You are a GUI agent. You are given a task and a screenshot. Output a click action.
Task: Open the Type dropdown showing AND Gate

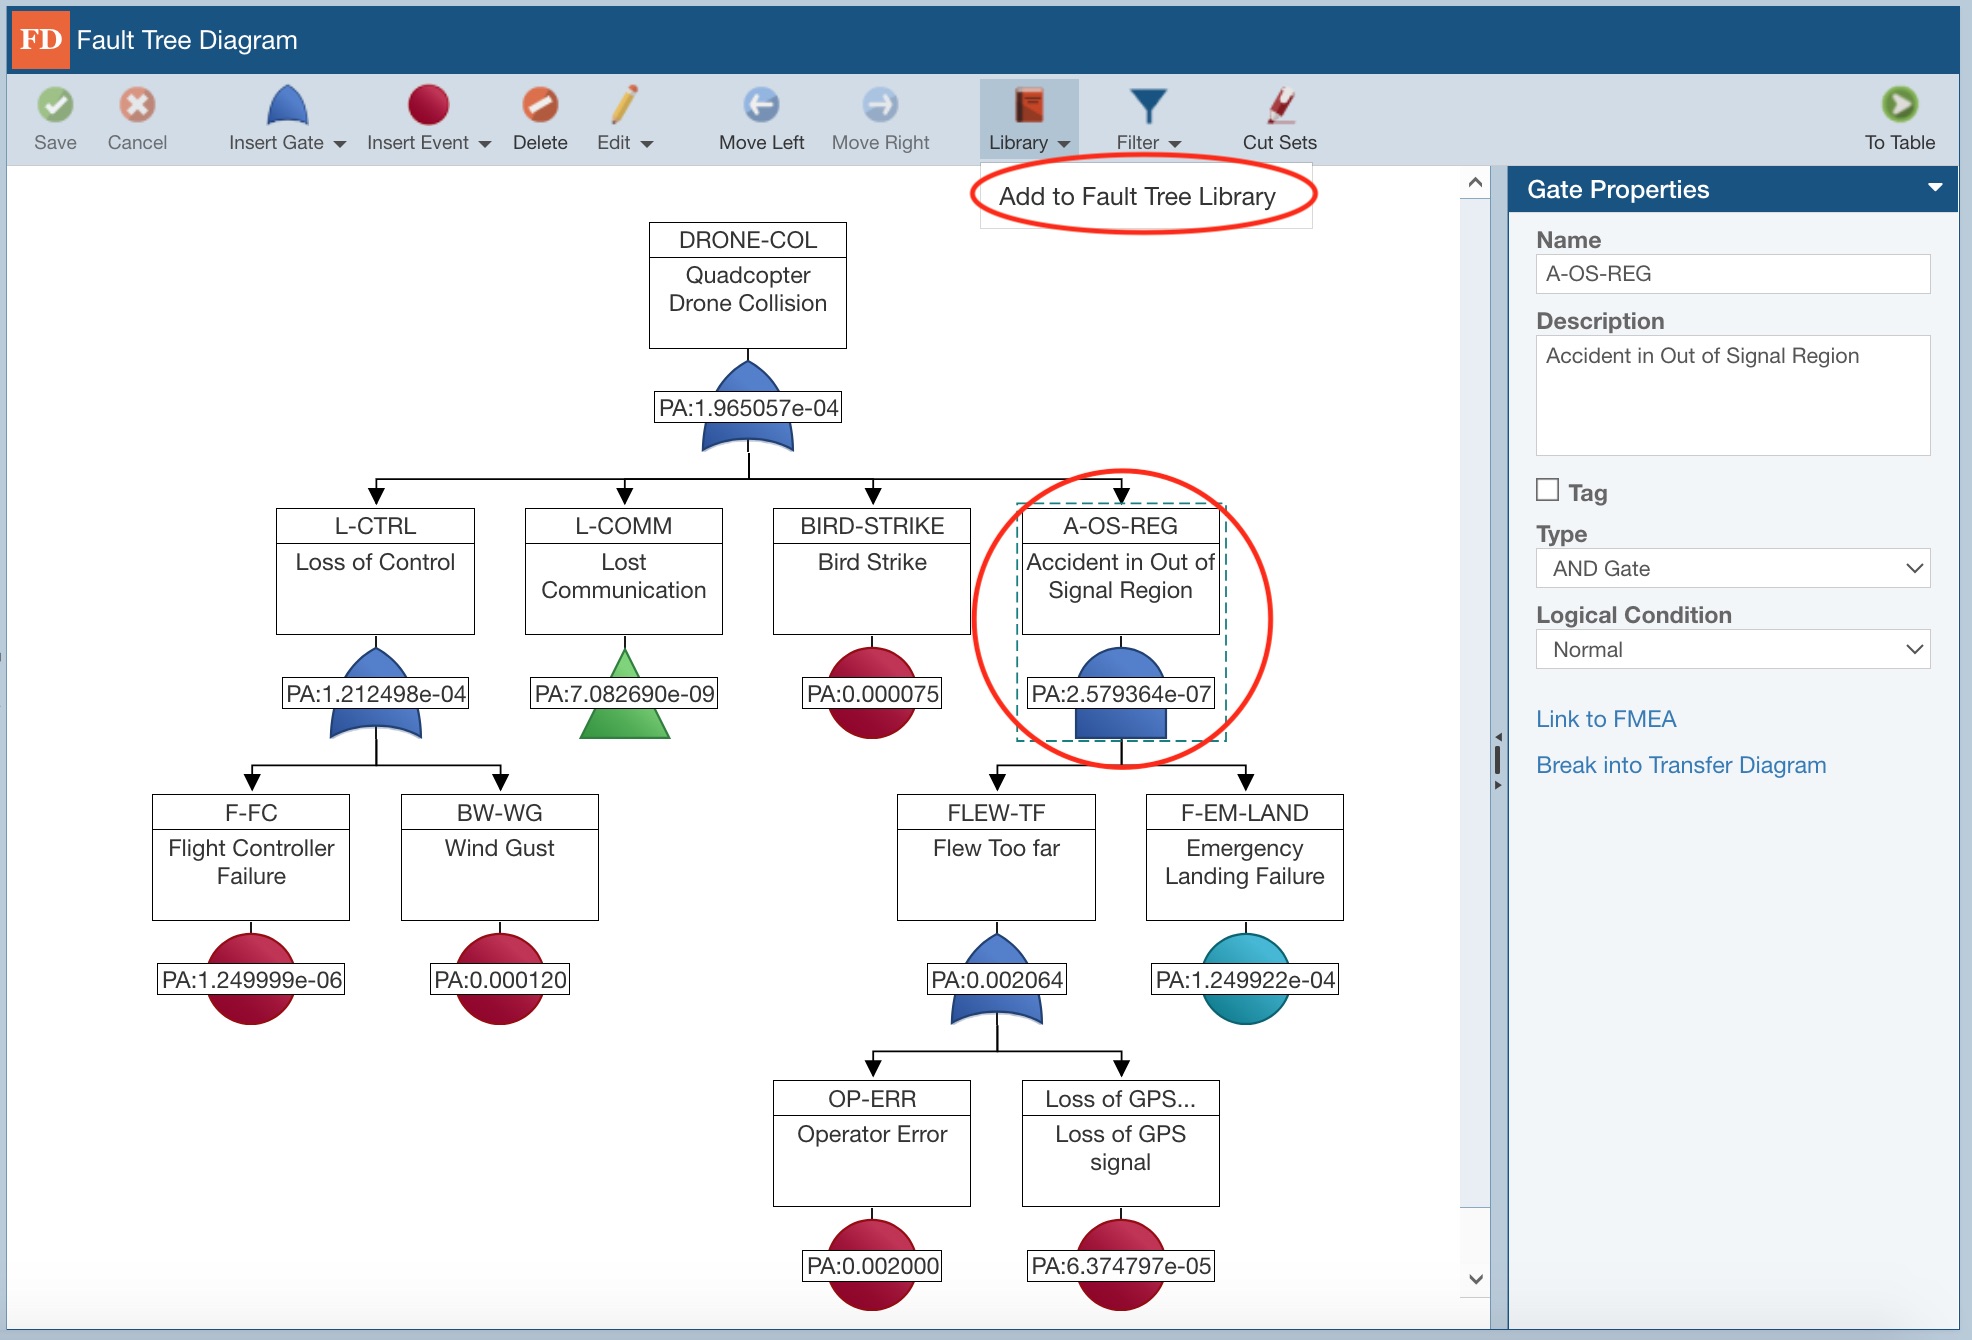point(1733,568)
